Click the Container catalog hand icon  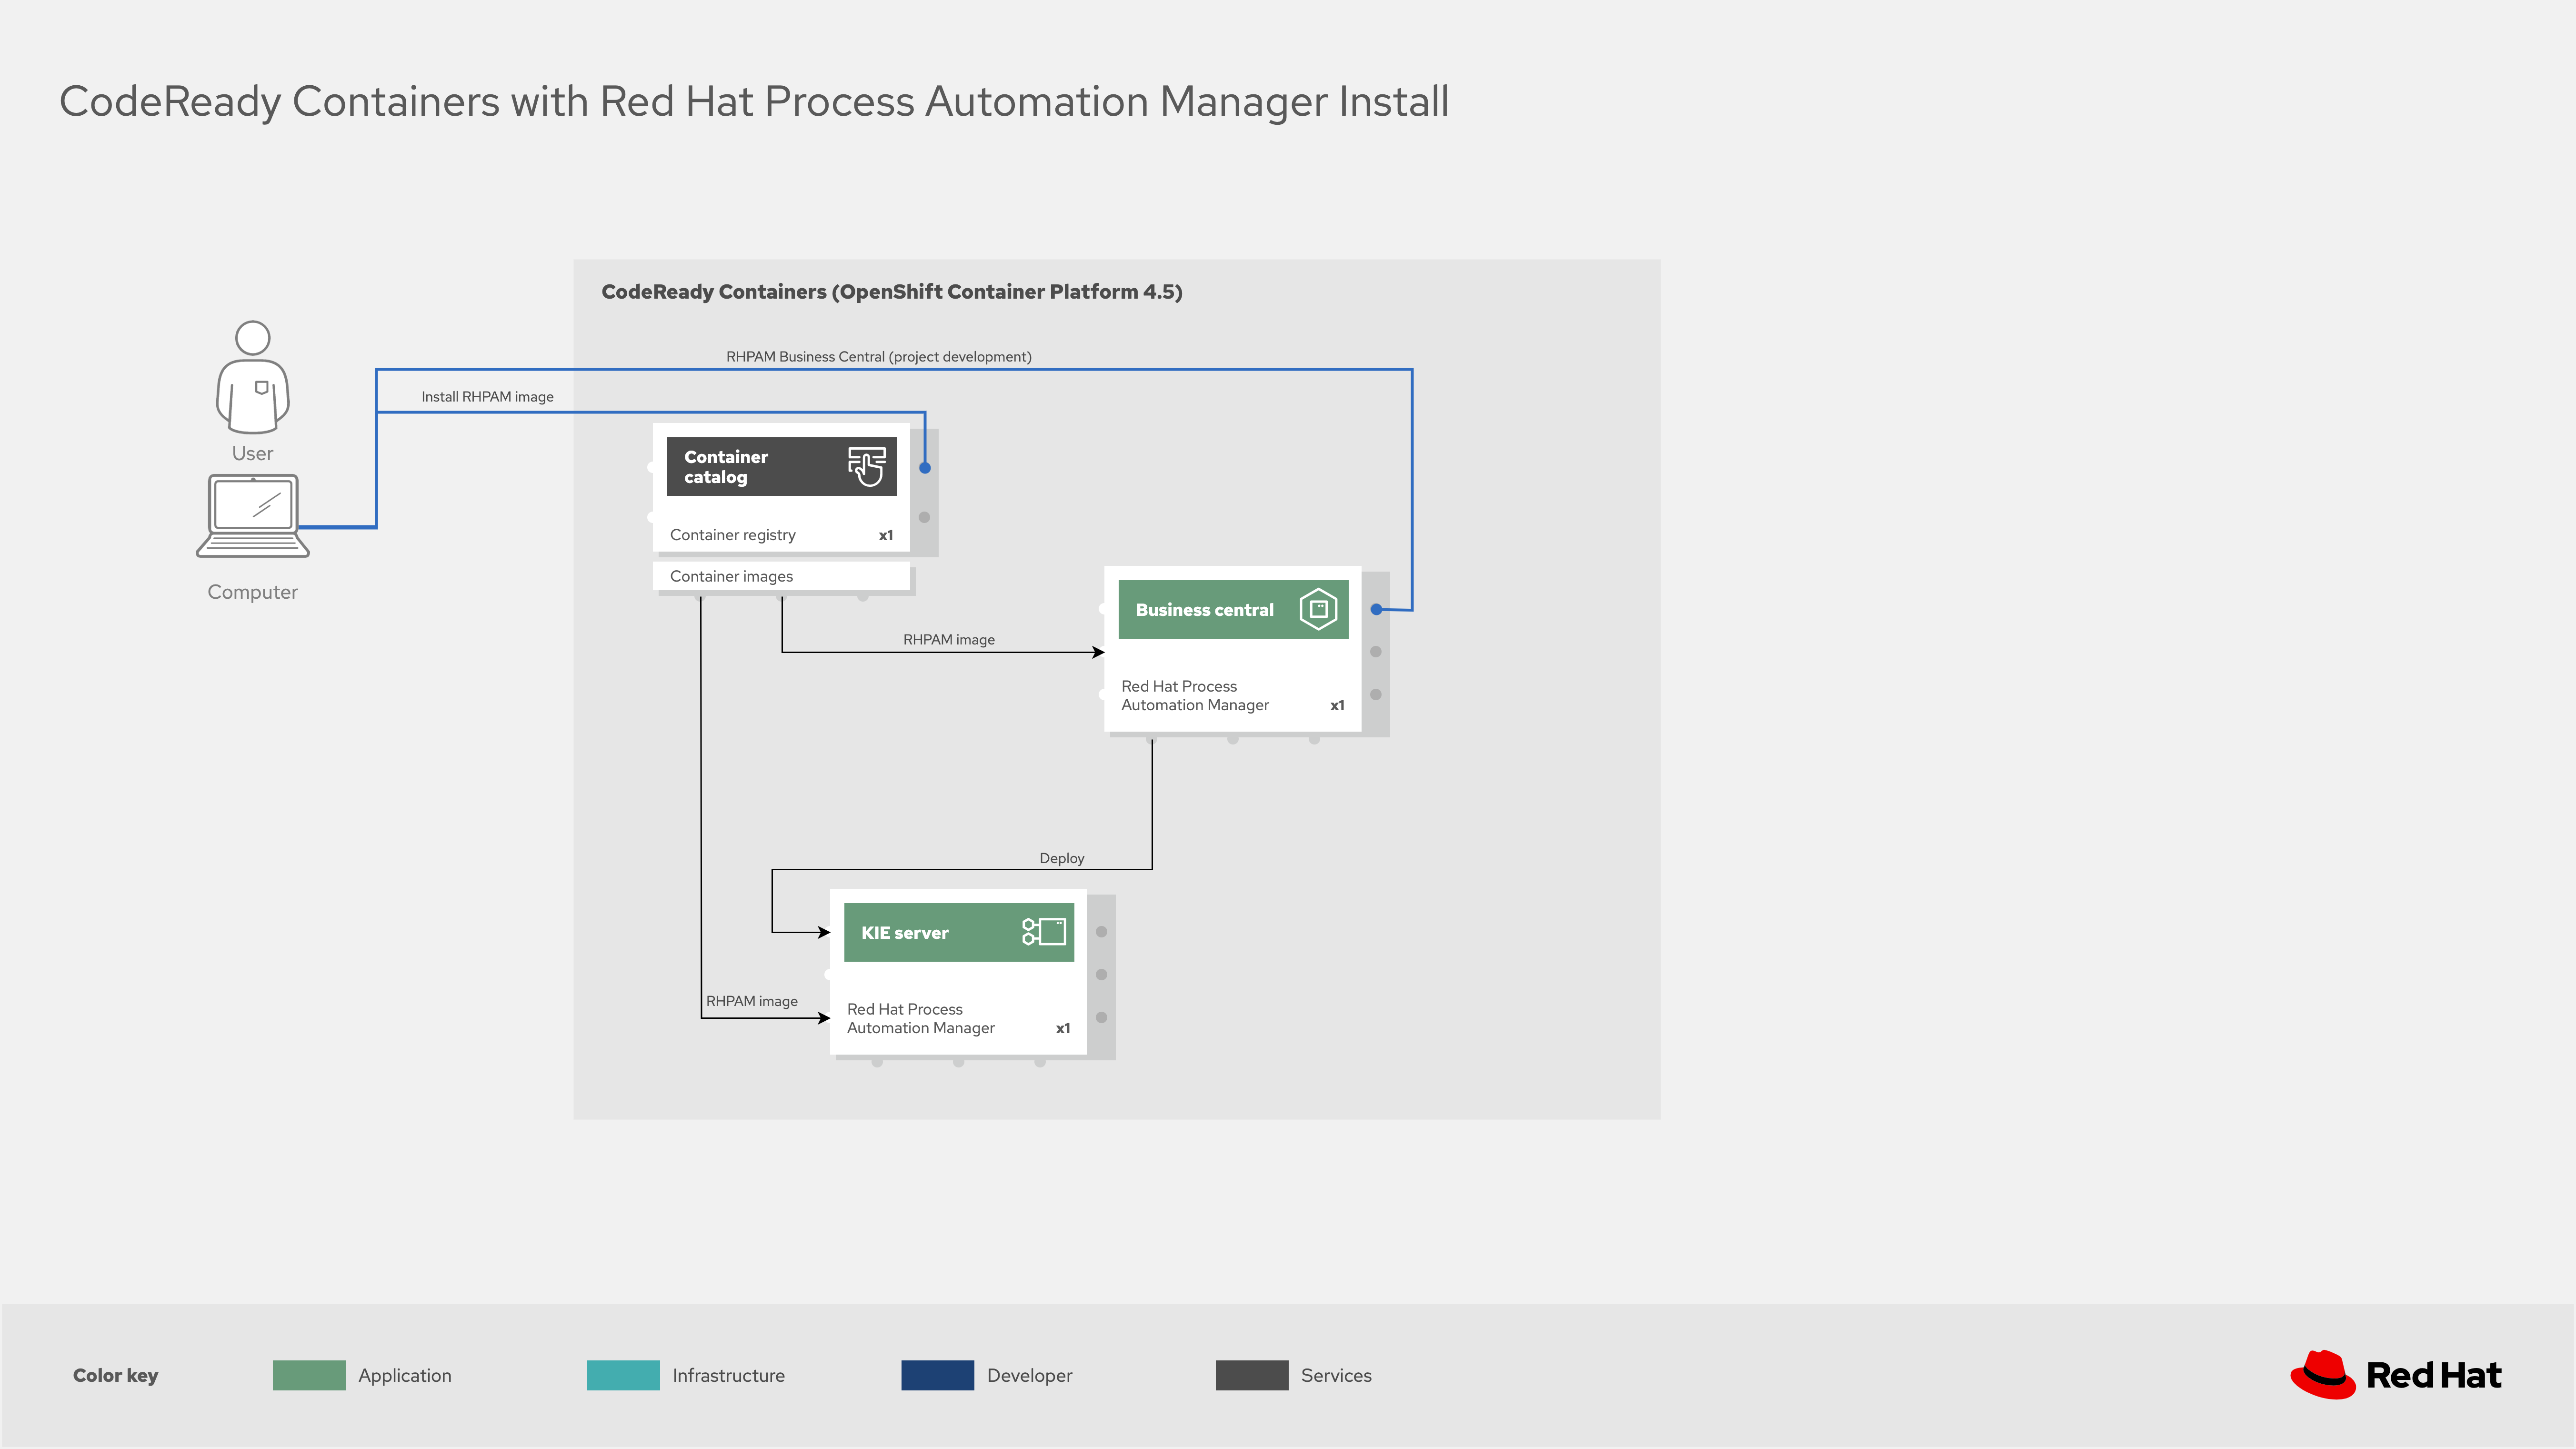click(866, 466)
